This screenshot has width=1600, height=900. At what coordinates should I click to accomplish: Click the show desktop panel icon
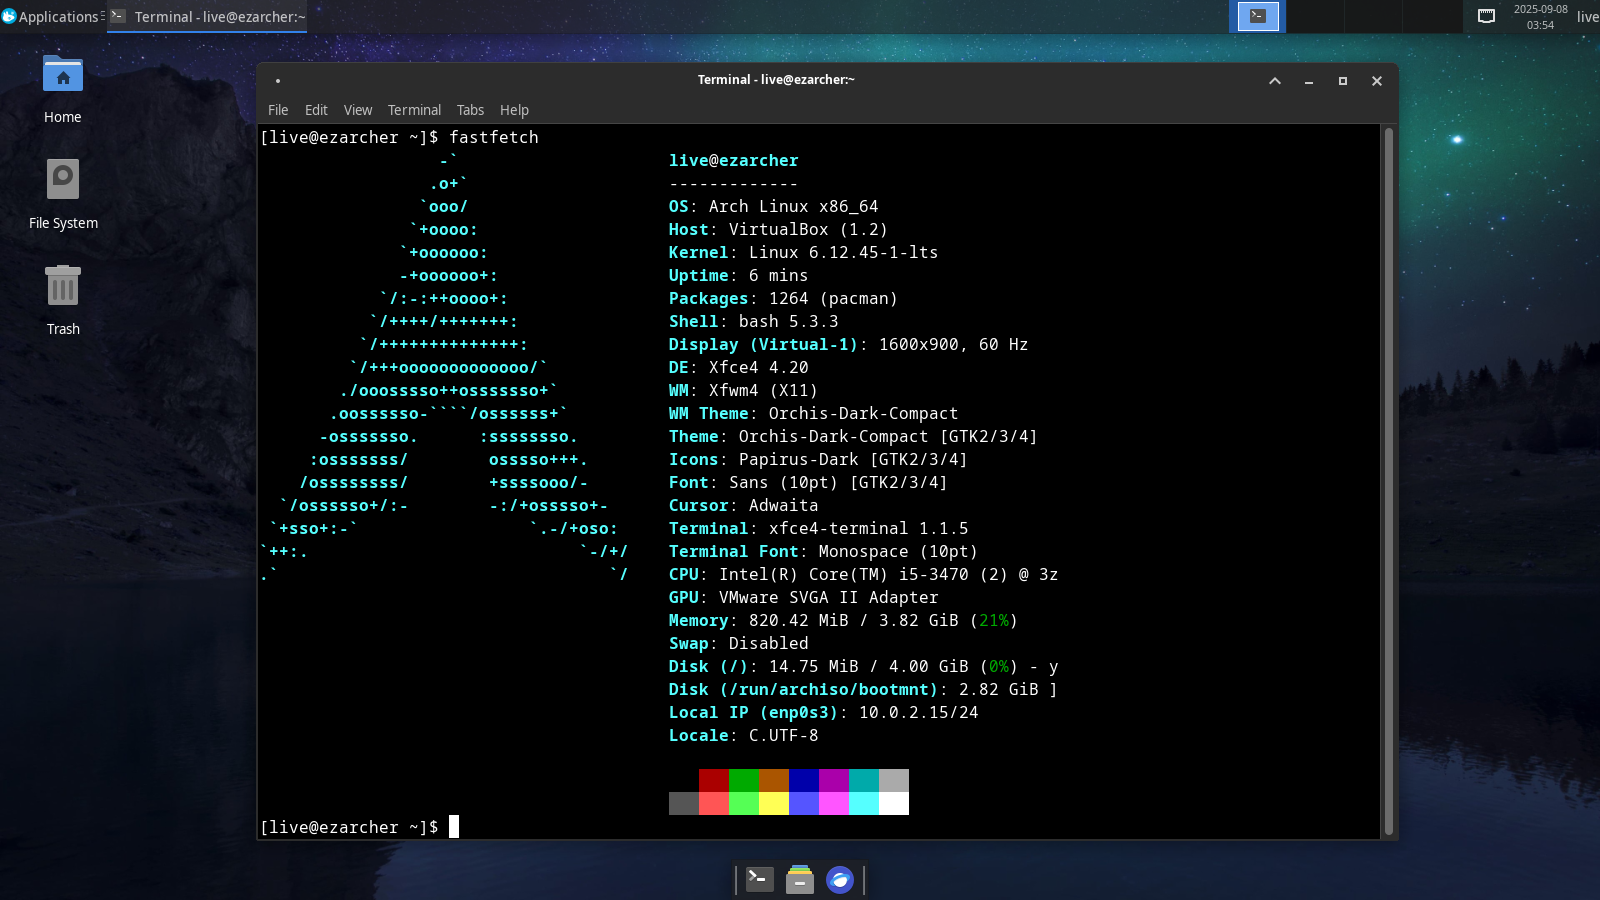(1487, 16)
